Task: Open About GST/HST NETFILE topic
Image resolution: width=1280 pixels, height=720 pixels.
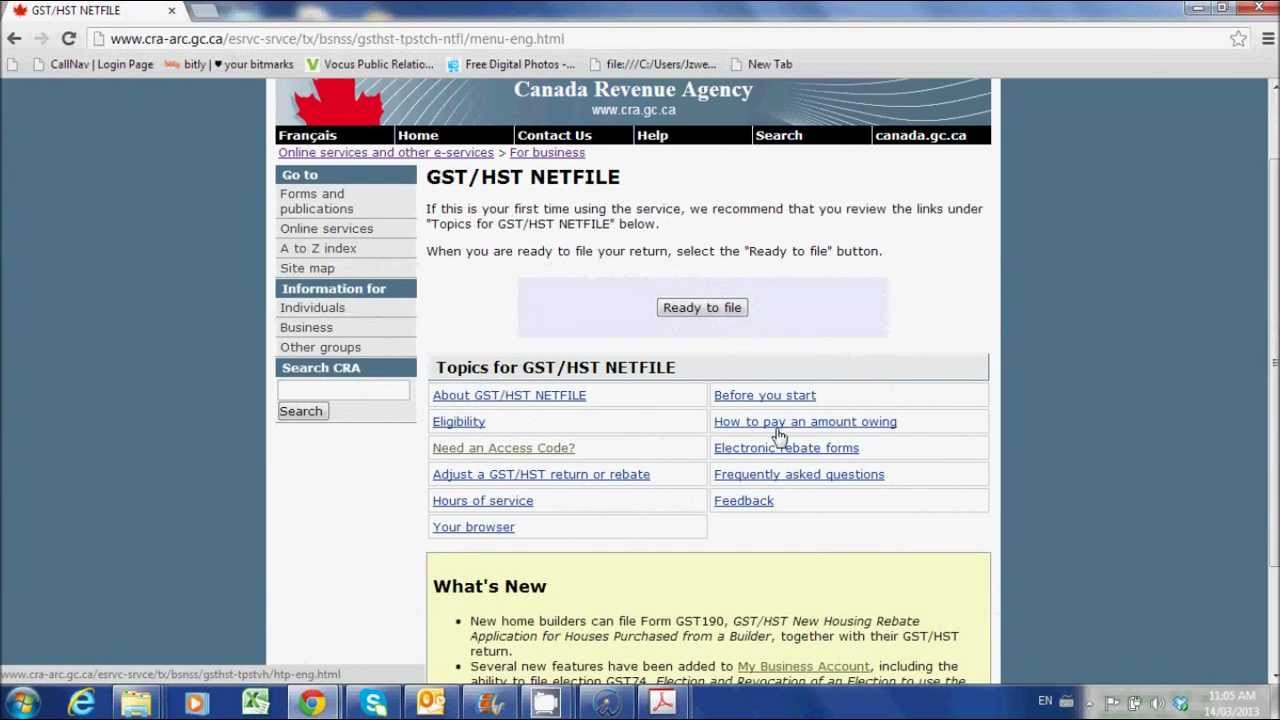Action: click(x=509, y=395)
